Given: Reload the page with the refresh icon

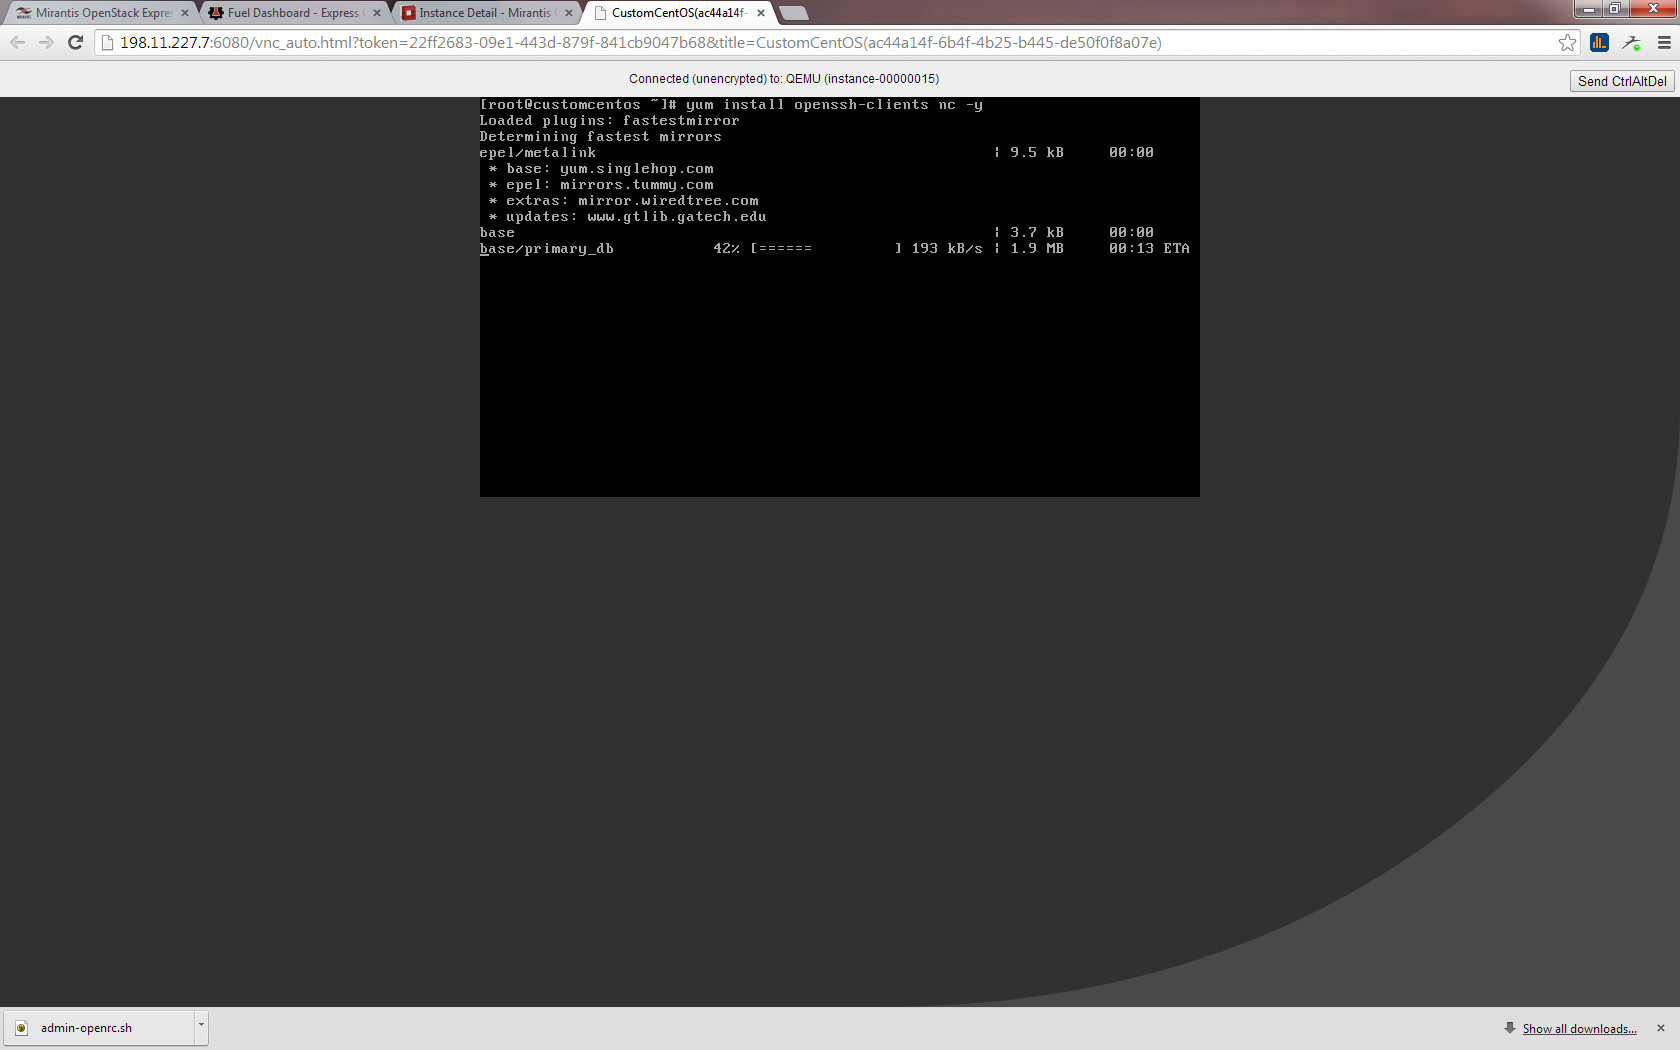Looking at the screenshot, I should click(x=75, y=42).
